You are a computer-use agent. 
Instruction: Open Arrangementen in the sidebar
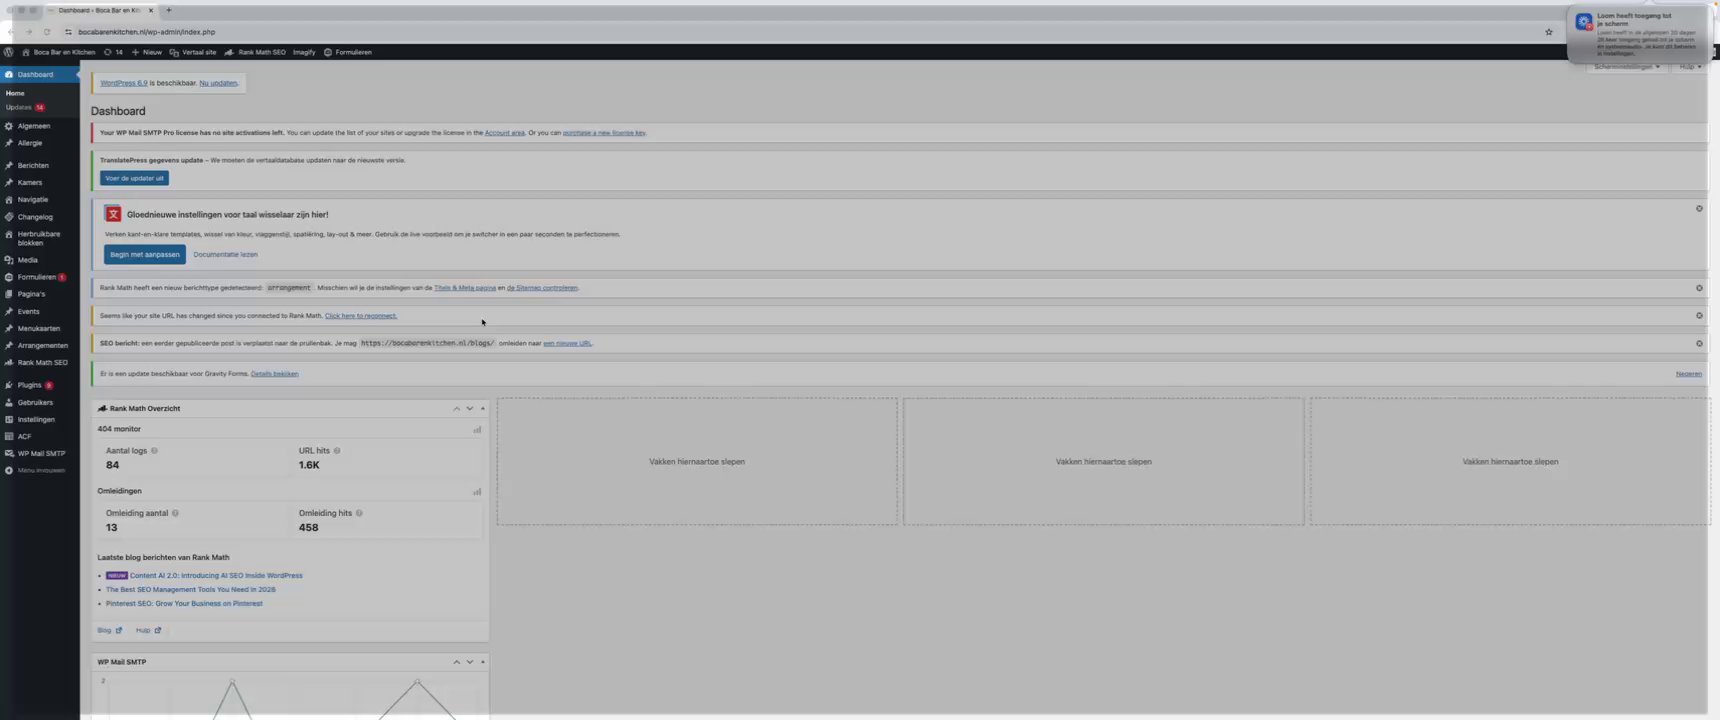point(40,345)
